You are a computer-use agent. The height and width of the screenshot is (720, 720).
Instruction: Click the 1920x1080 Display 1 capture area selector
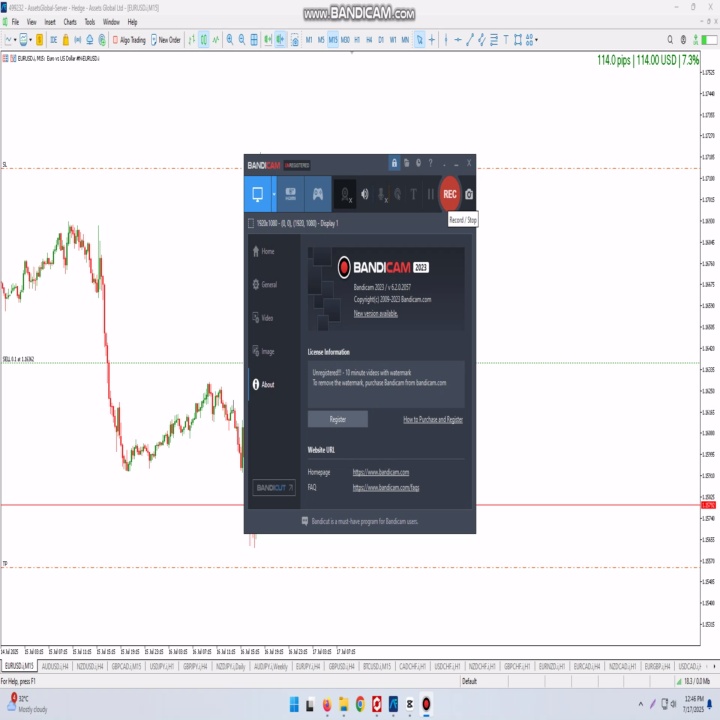(293, 224)
